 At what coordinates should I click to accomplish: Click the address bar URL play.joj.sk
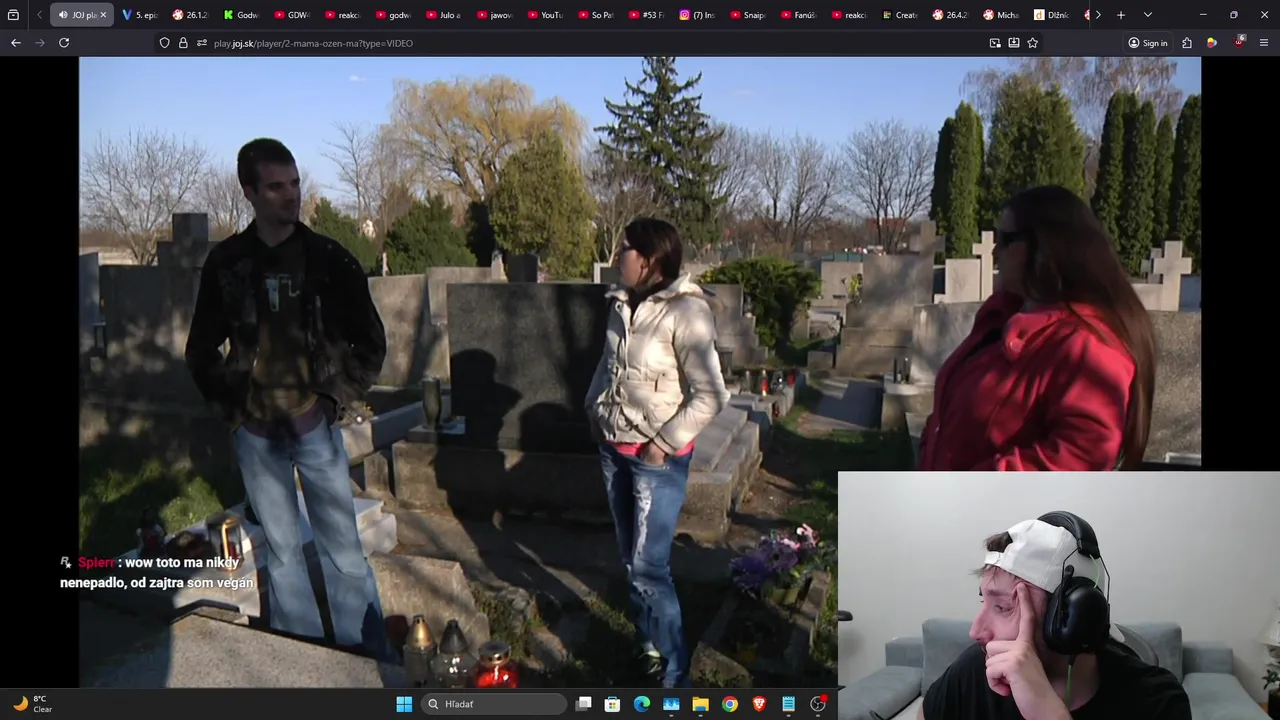coord(313,43)
